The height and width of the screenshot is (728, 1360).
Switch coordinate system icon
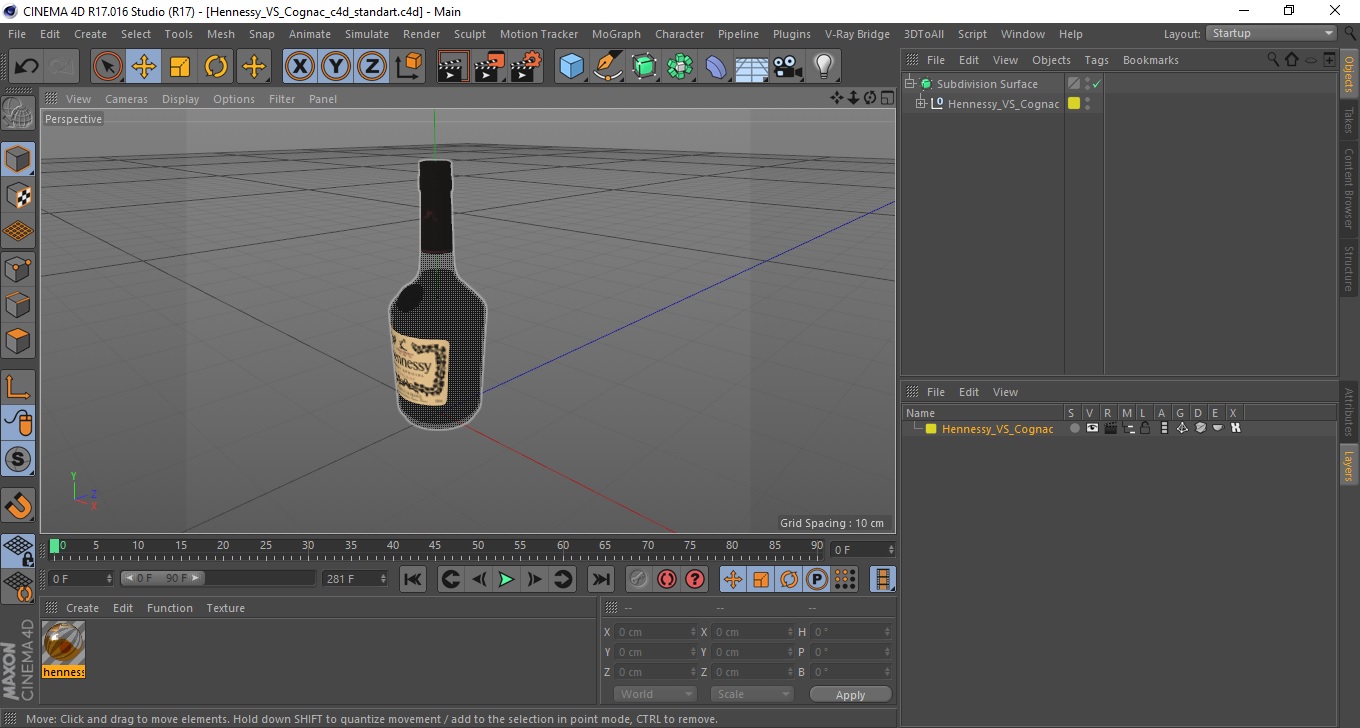pos(409,67)
